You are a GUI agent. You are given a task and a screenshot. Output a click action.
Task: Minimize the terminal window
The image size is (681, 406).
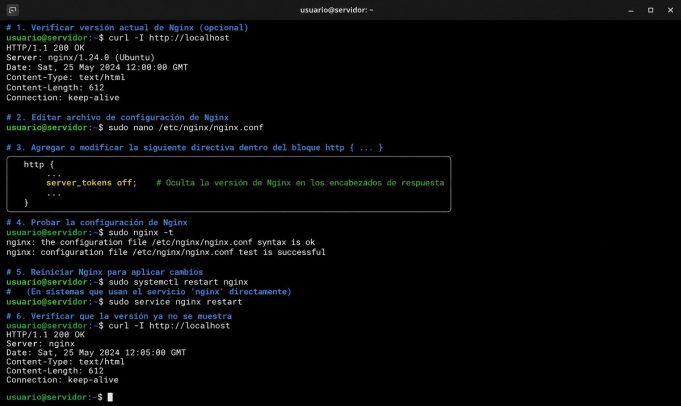[631, 10]
